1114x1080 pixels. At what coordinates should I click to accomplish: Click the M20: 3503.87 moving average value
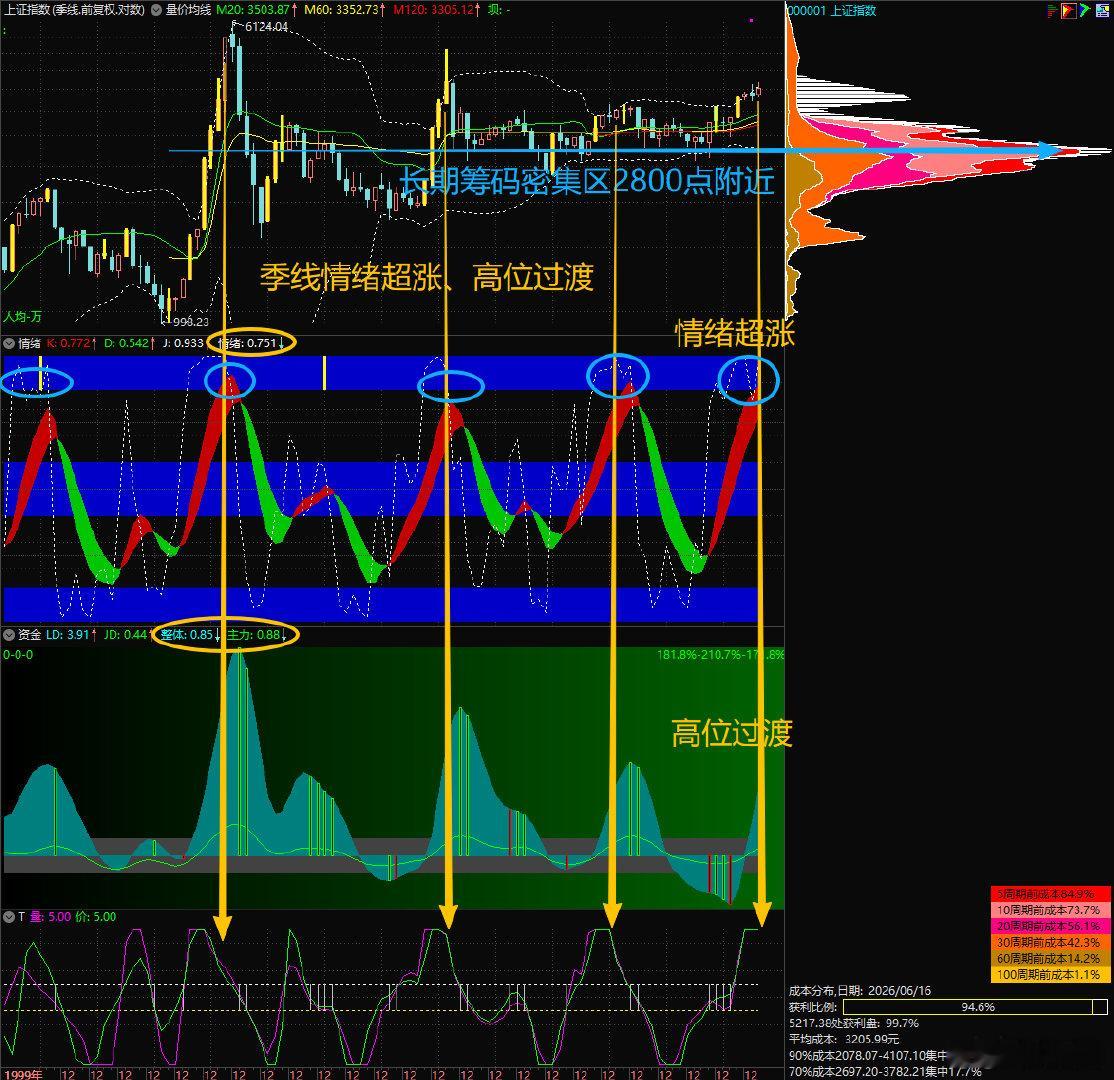[x=255, y=10]
